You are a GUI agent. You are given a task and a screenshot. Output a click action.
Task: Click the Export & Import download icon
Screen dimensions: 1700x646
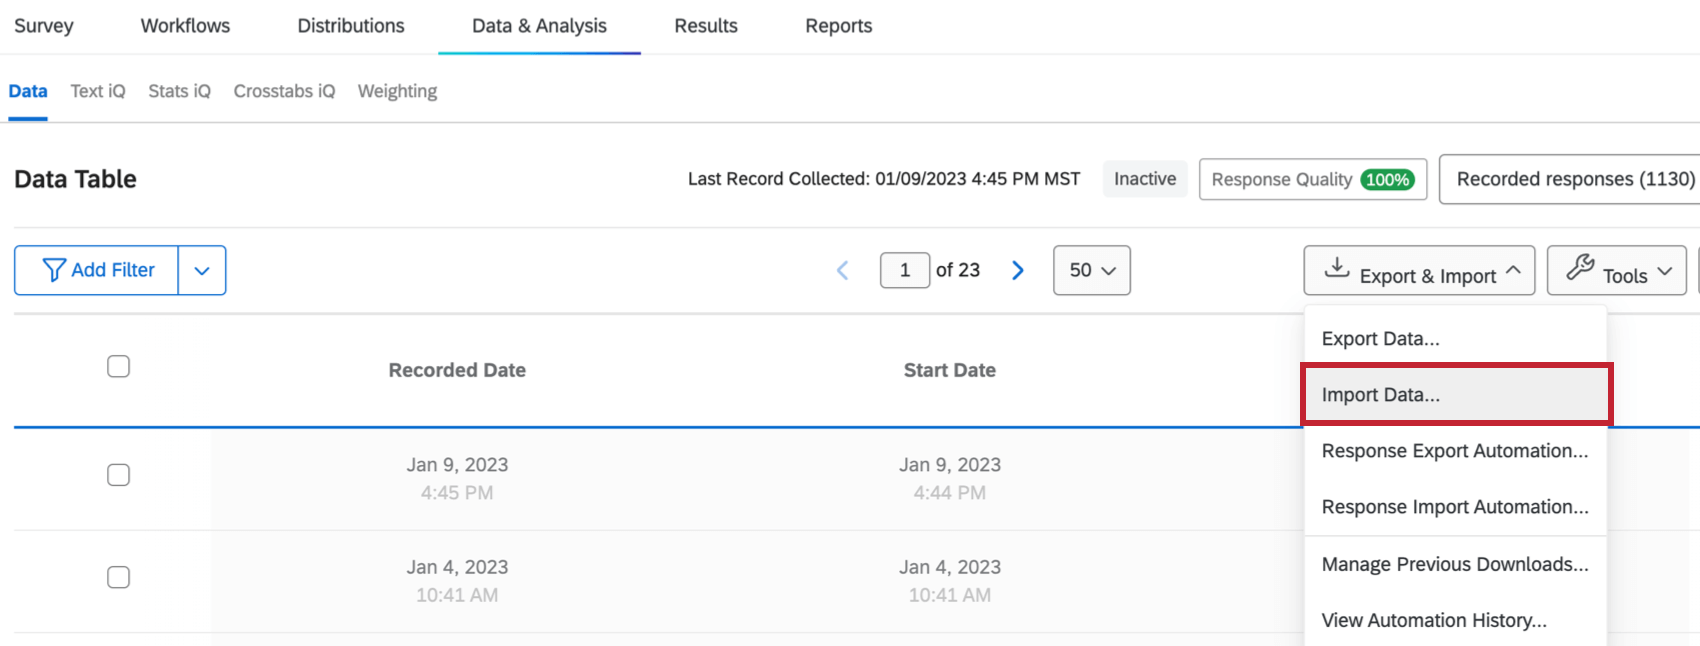click(x=1336, y=268)
